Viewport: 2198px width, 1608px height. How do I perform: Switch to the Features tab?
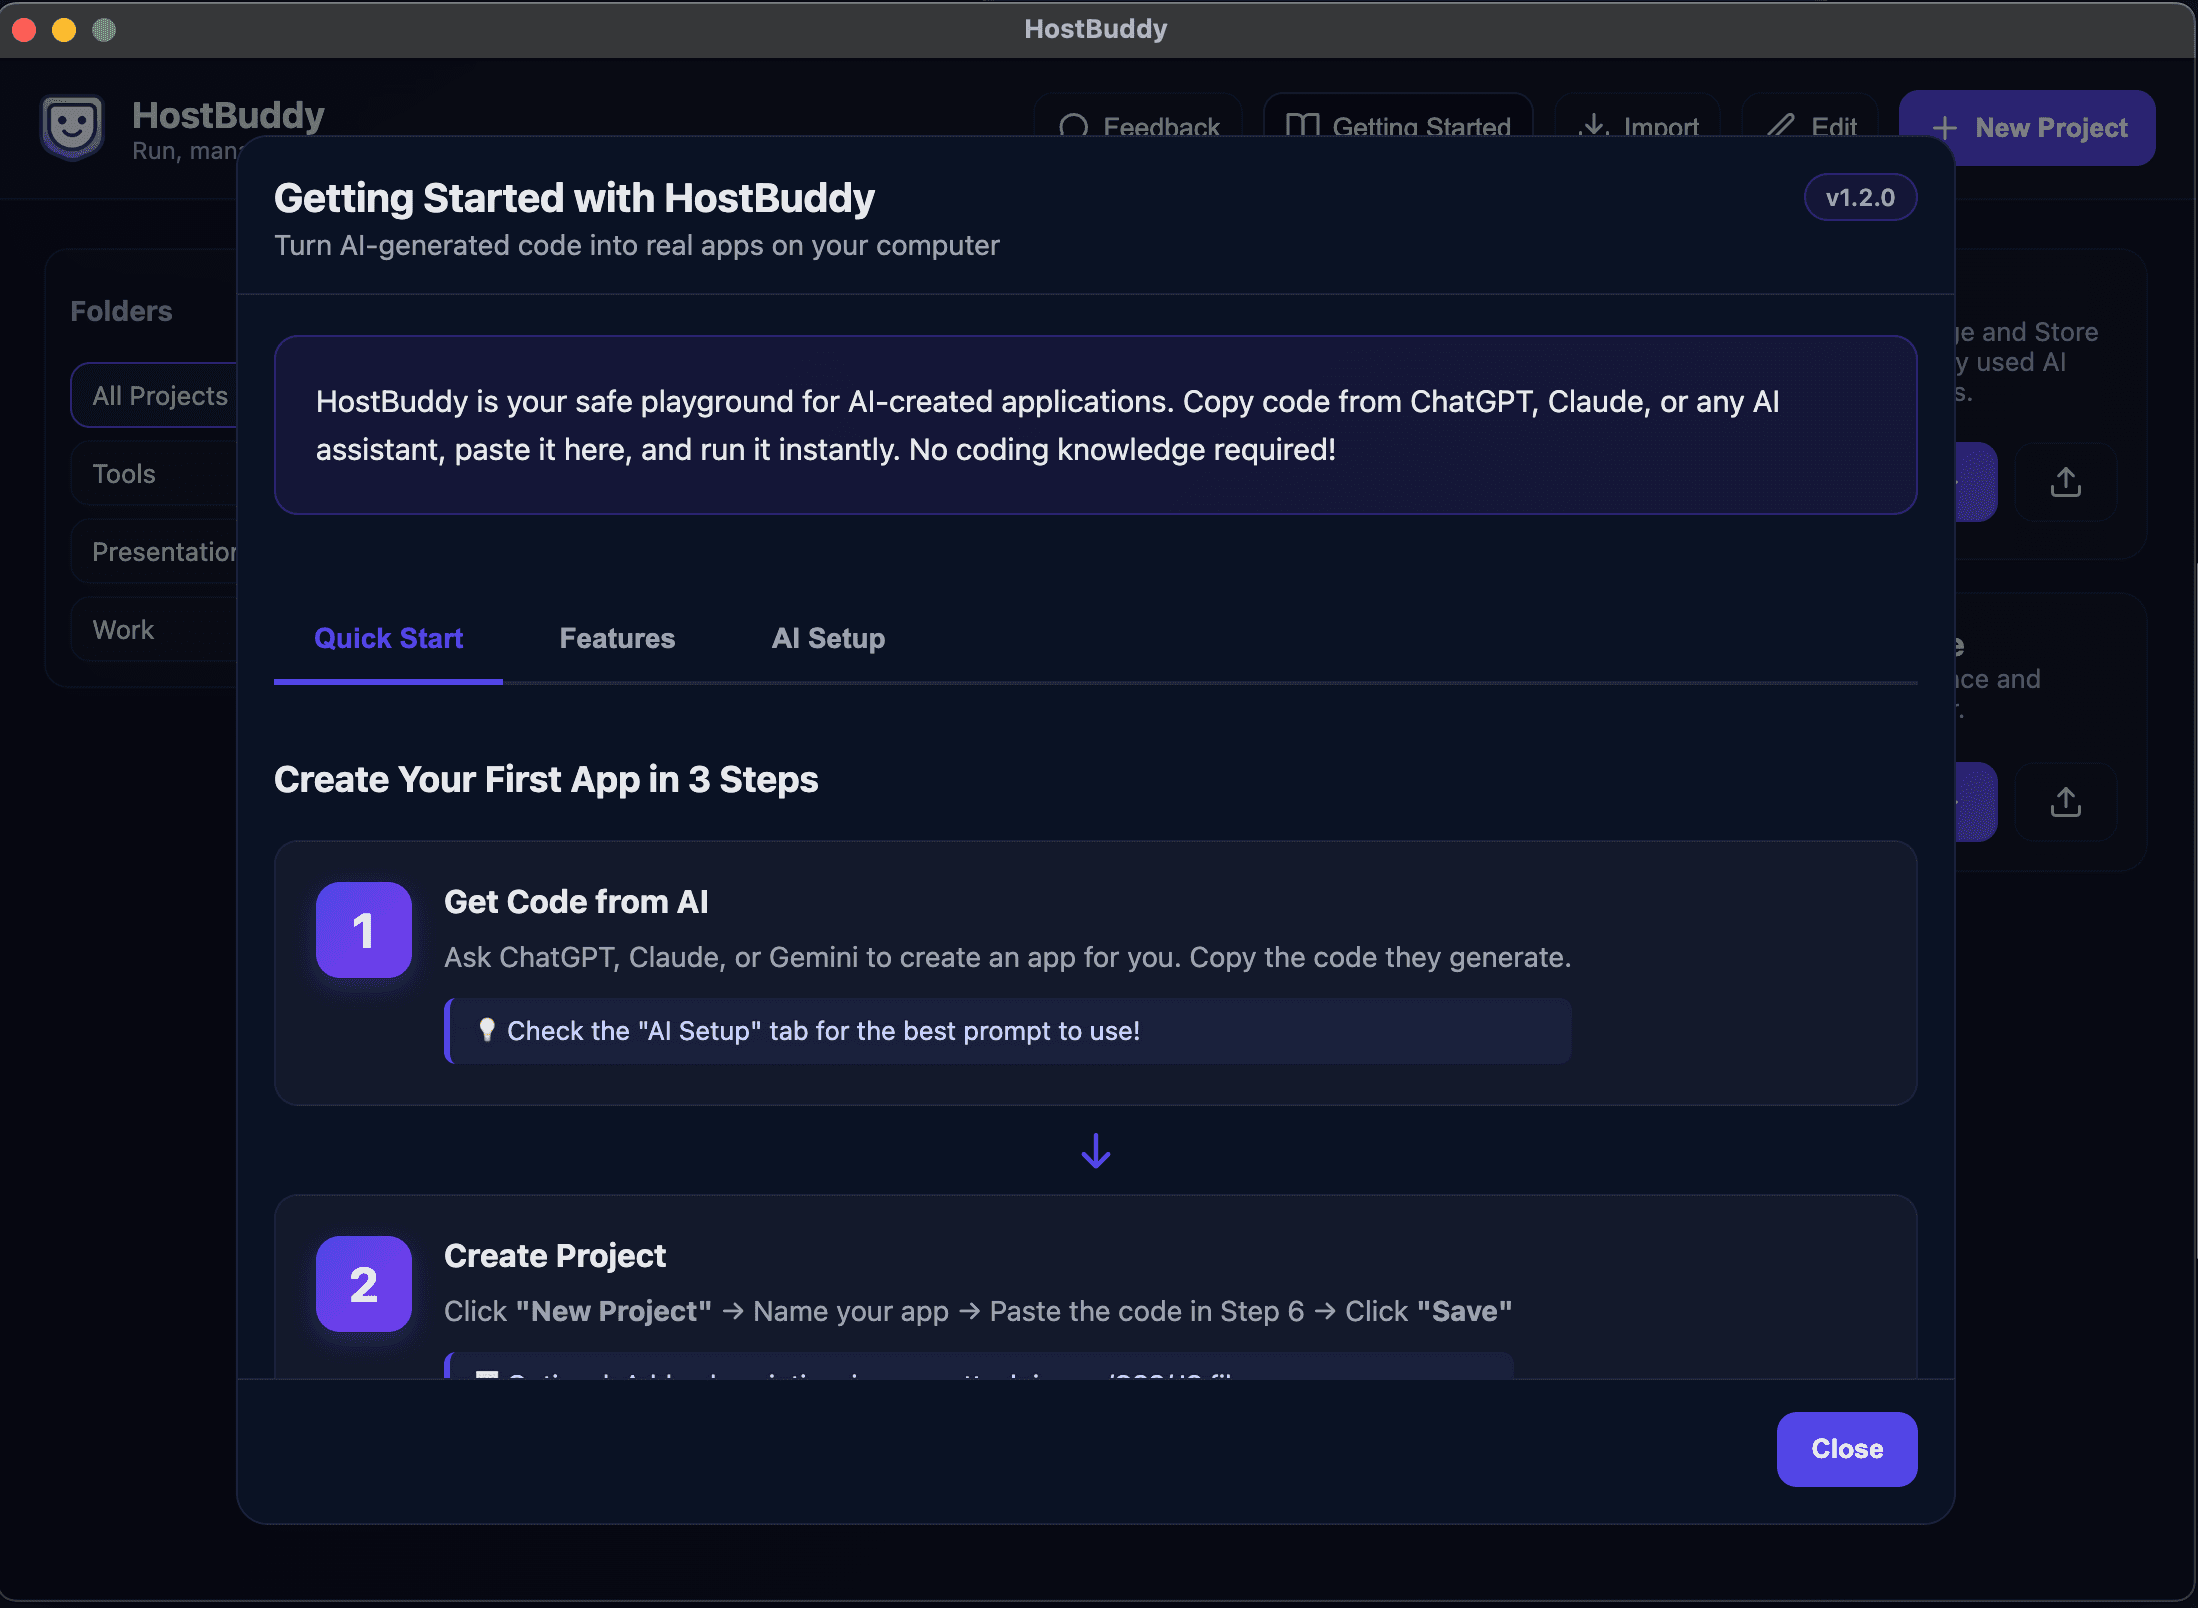[x=617, y=638]
